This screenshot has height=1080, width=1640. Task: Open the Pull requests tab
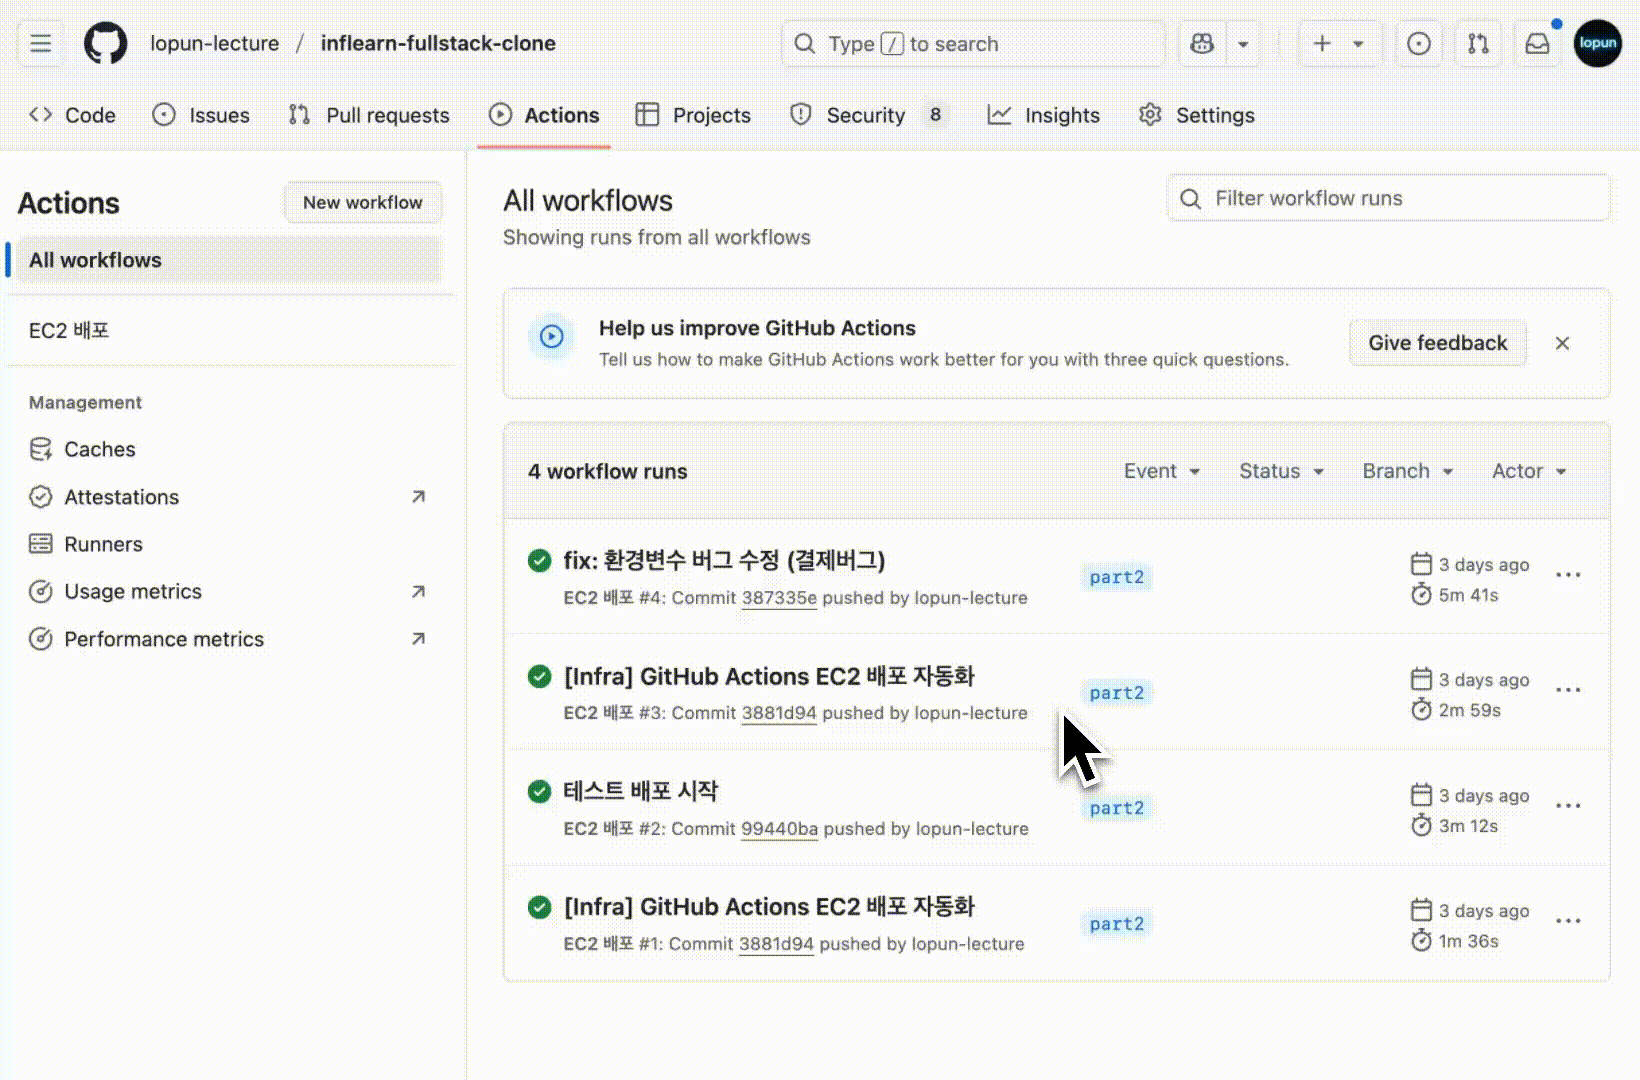point(369,115)
